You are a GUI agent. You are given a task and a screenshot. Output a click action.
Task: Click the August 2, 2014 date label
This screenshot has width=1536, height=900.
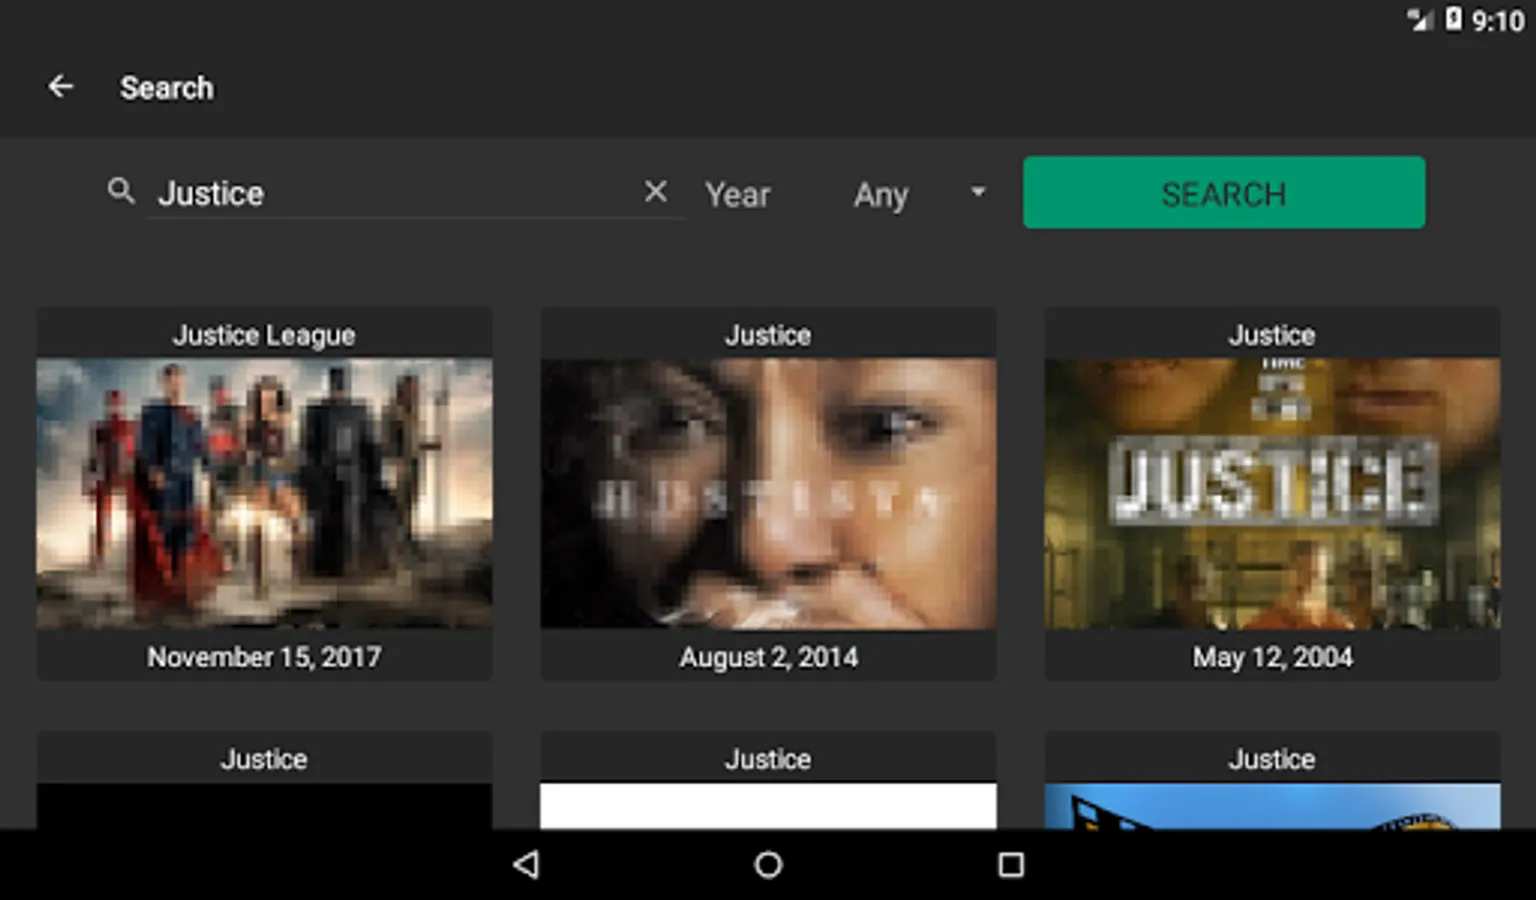tap(768, 657)
